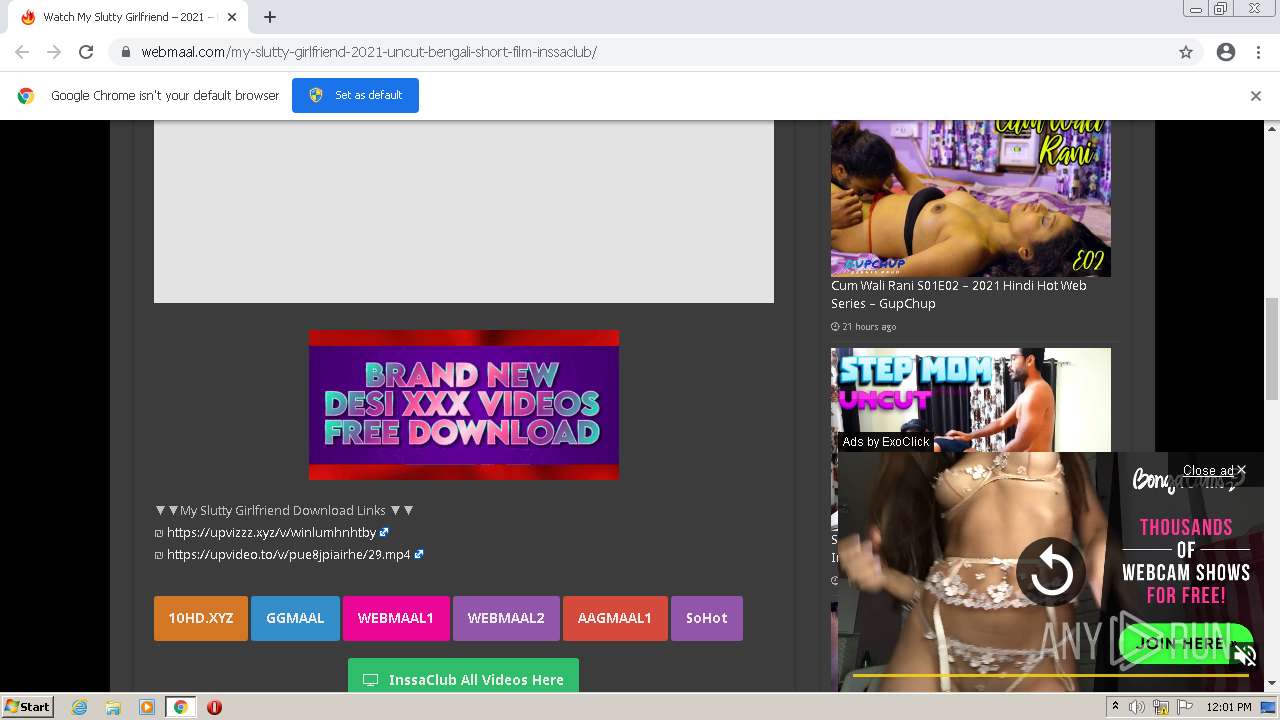Image resolution: width=1280 pixels, height=720 pixels.
Task: Set Chrome as default browser
Action: (355, 95)
